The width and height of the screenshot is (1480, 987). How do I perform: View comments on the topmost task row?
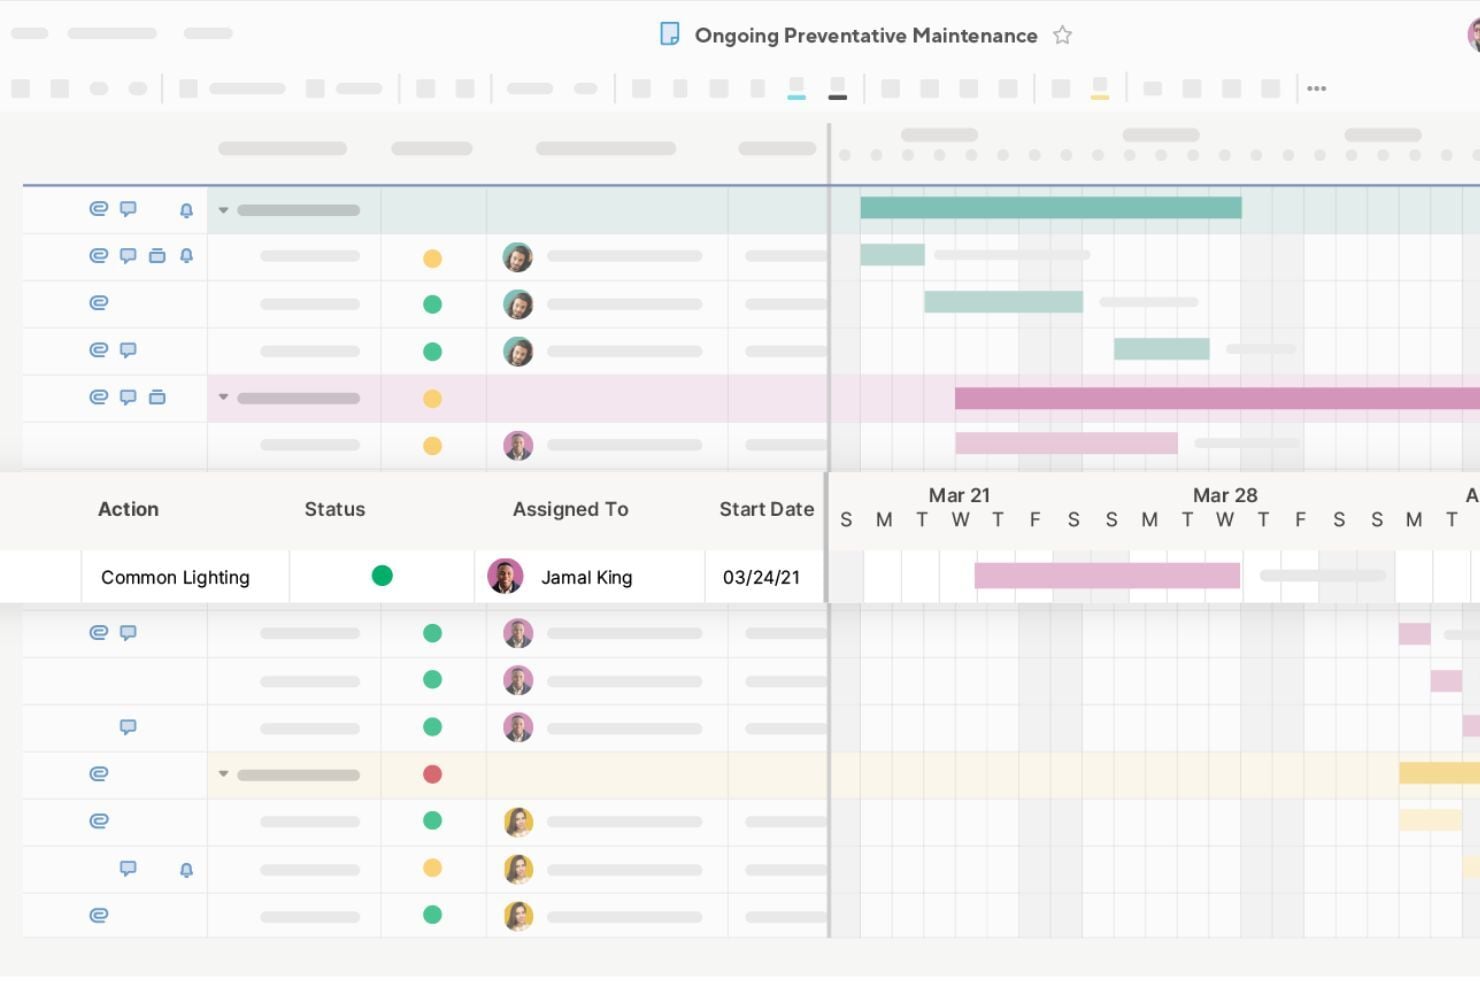(x=127, y=210)
